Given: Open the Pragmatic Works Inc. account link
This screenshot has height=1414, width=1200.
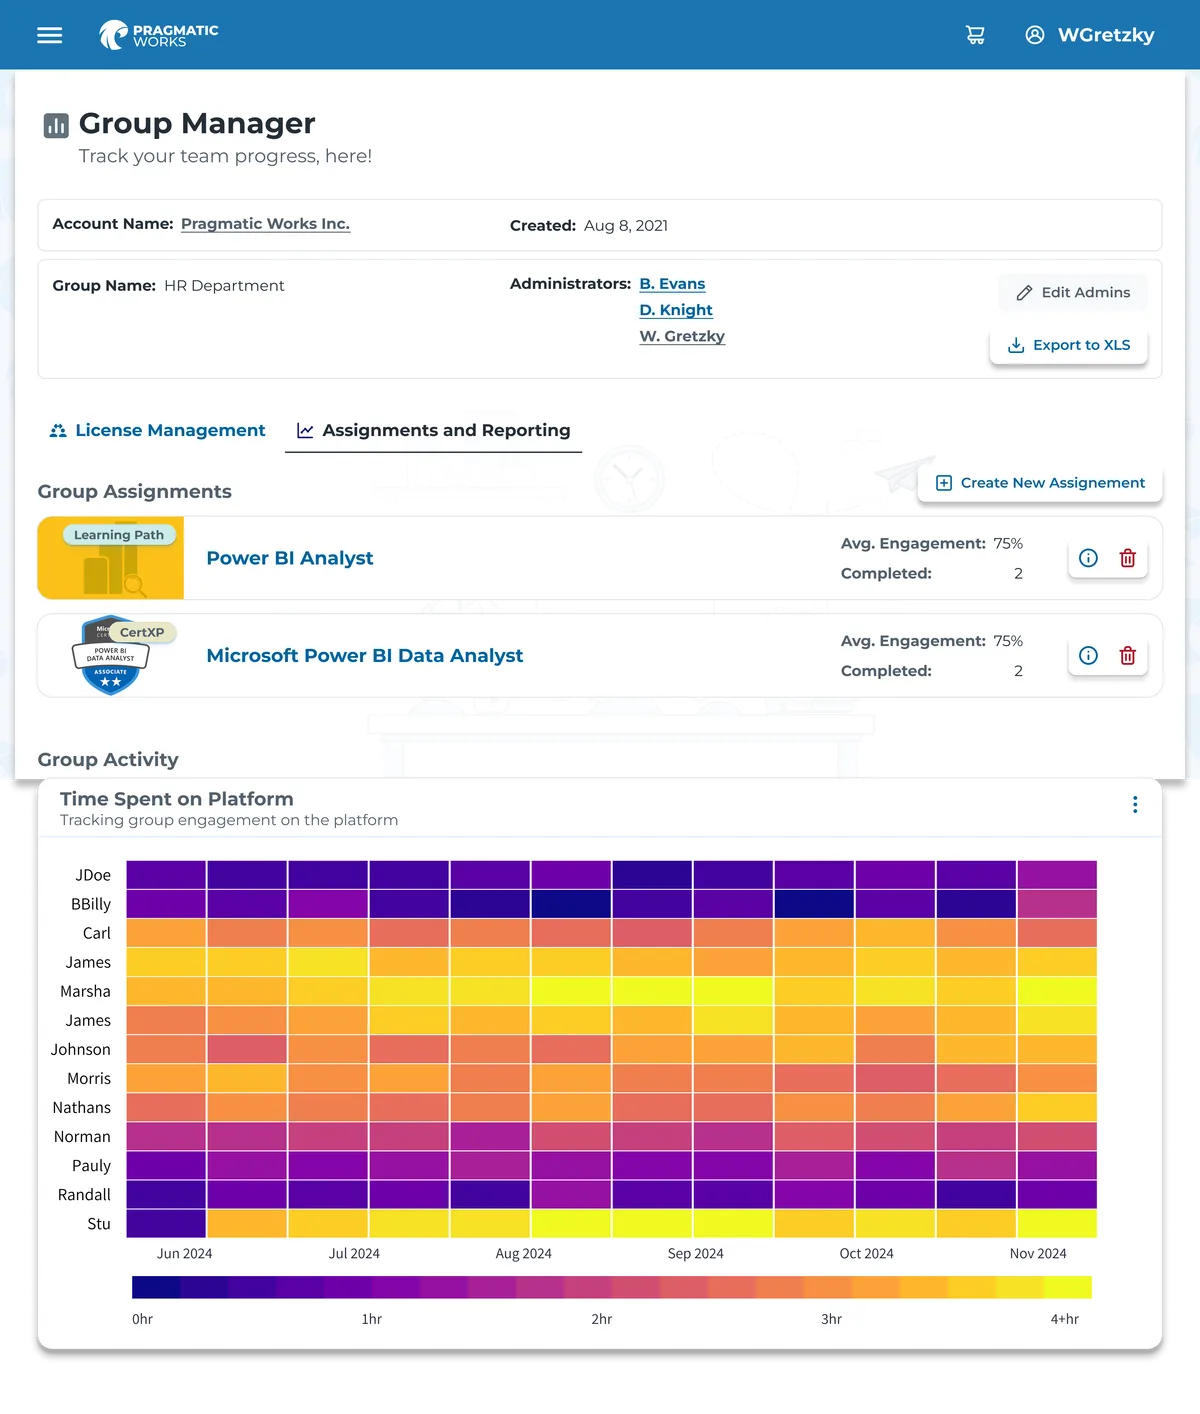Looking at the screenshot, I should pos(265,224).
